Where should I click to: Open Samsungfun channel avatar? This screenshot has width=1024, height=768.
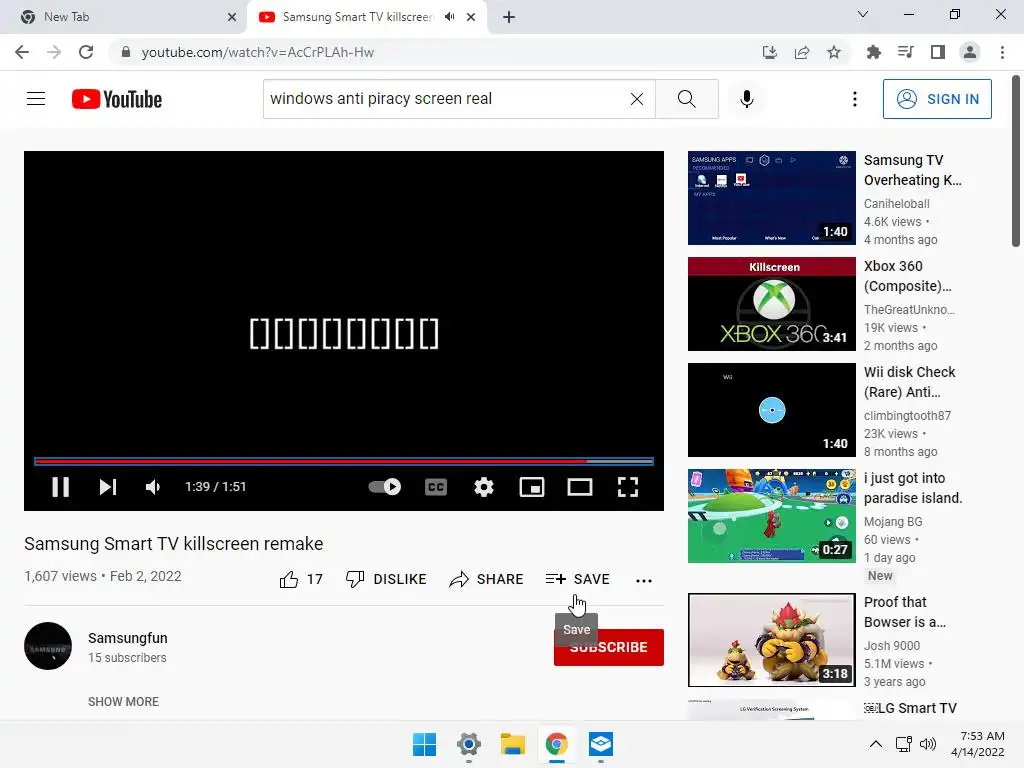pyautogui.click(x=48, y=646)
